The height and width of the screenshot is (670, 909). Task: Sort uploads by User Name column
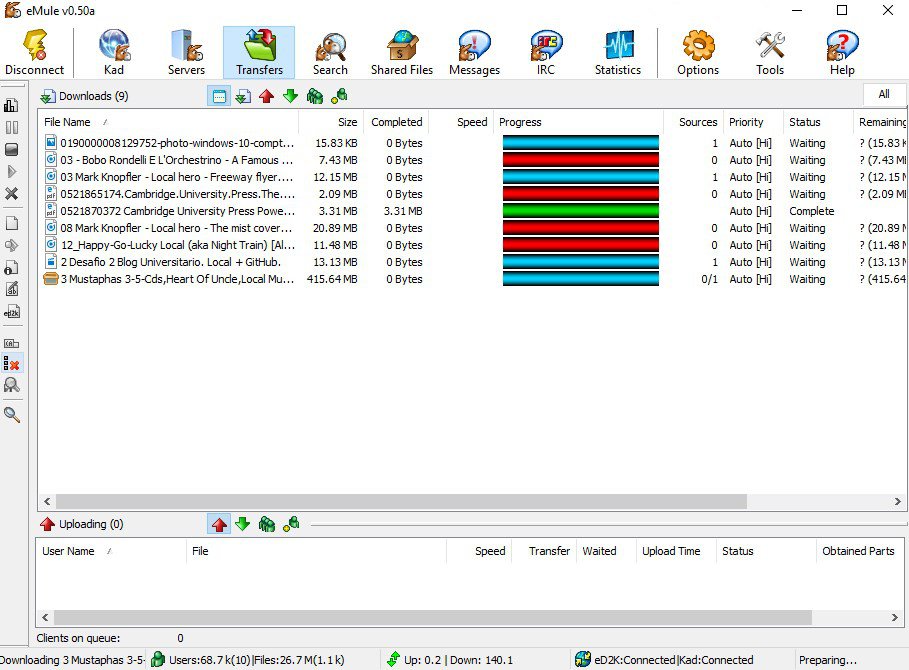[x=111, y=551]
